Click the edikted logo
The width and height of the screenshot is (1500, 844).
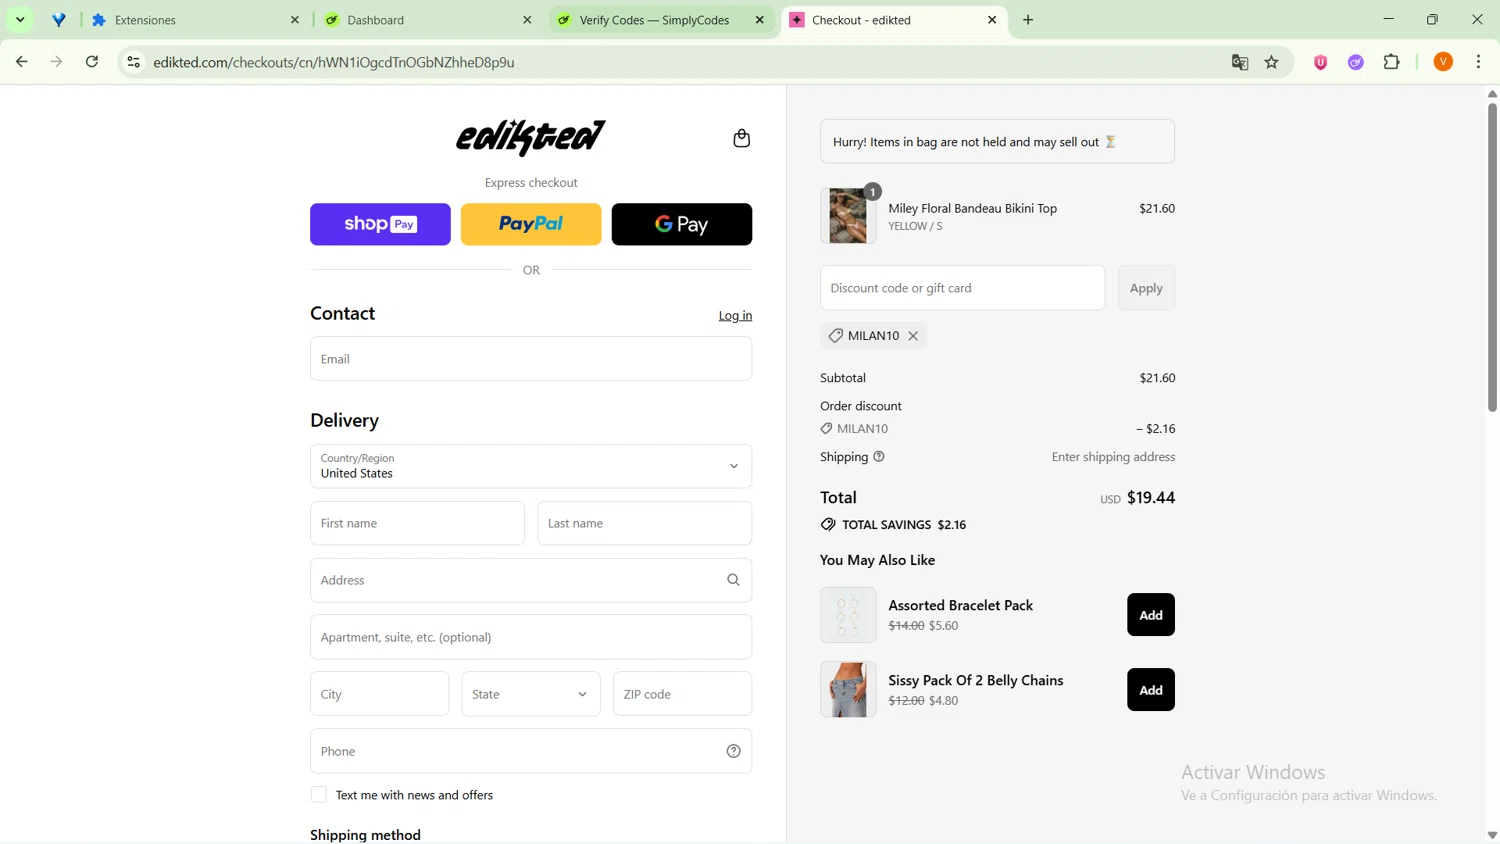531,138
